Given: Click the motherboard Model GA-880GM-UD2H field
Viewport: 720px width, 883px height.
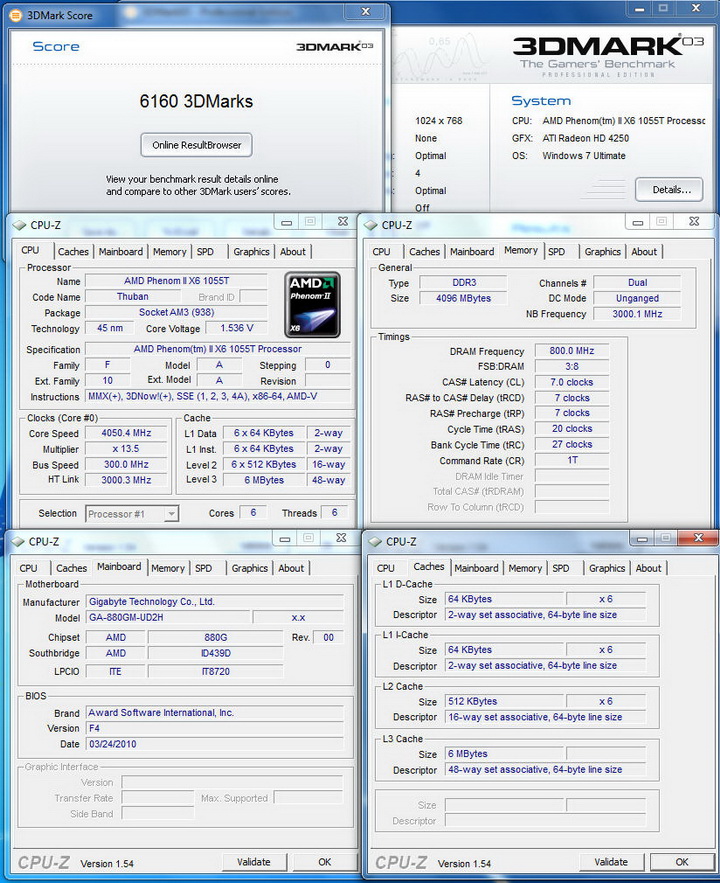Looking at the screenshot, I should [x=168, y=617].
